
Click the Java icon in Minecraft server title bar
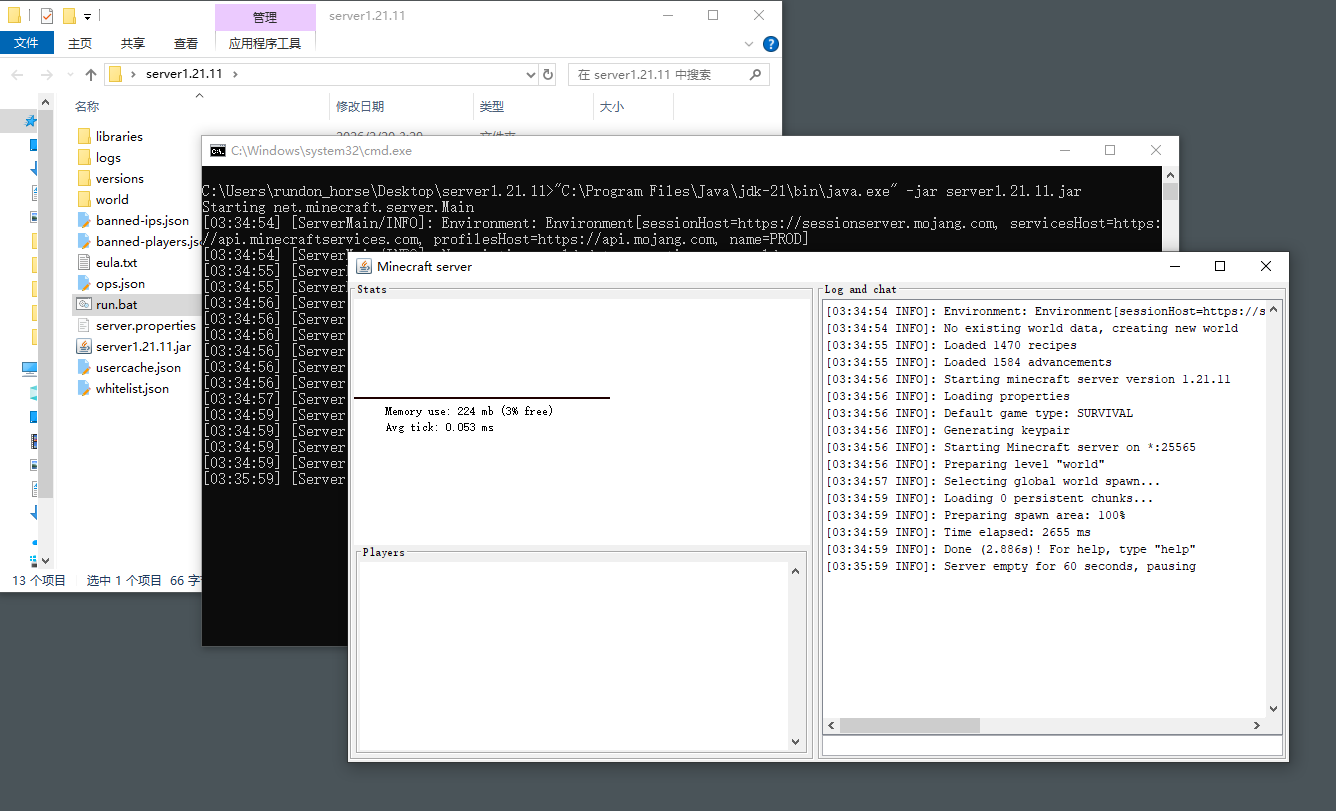point(364,267)
